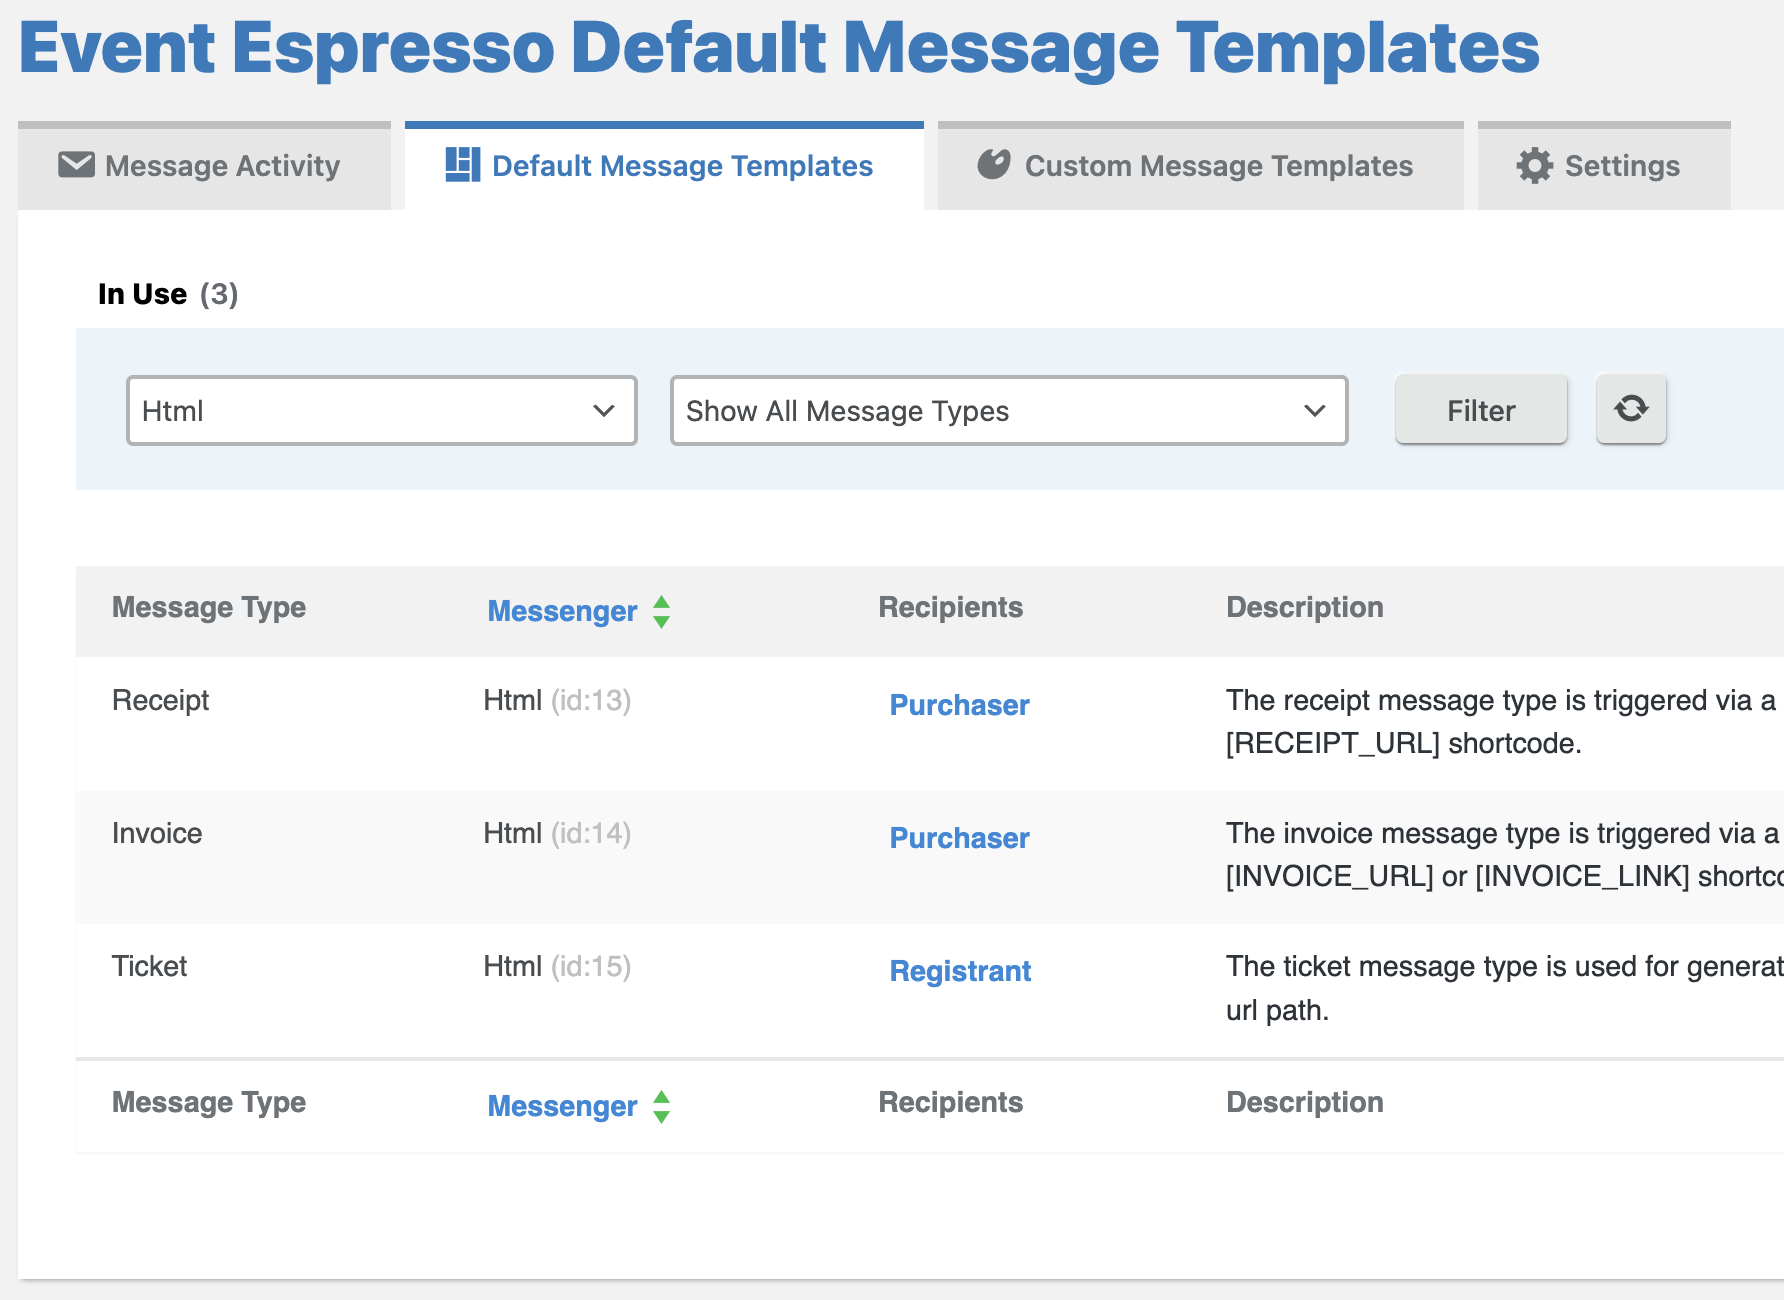Viewport: 1784px width, 1300px height.
Task: Open the Purchaser link in Receipt row
Action: click(959, 705)
